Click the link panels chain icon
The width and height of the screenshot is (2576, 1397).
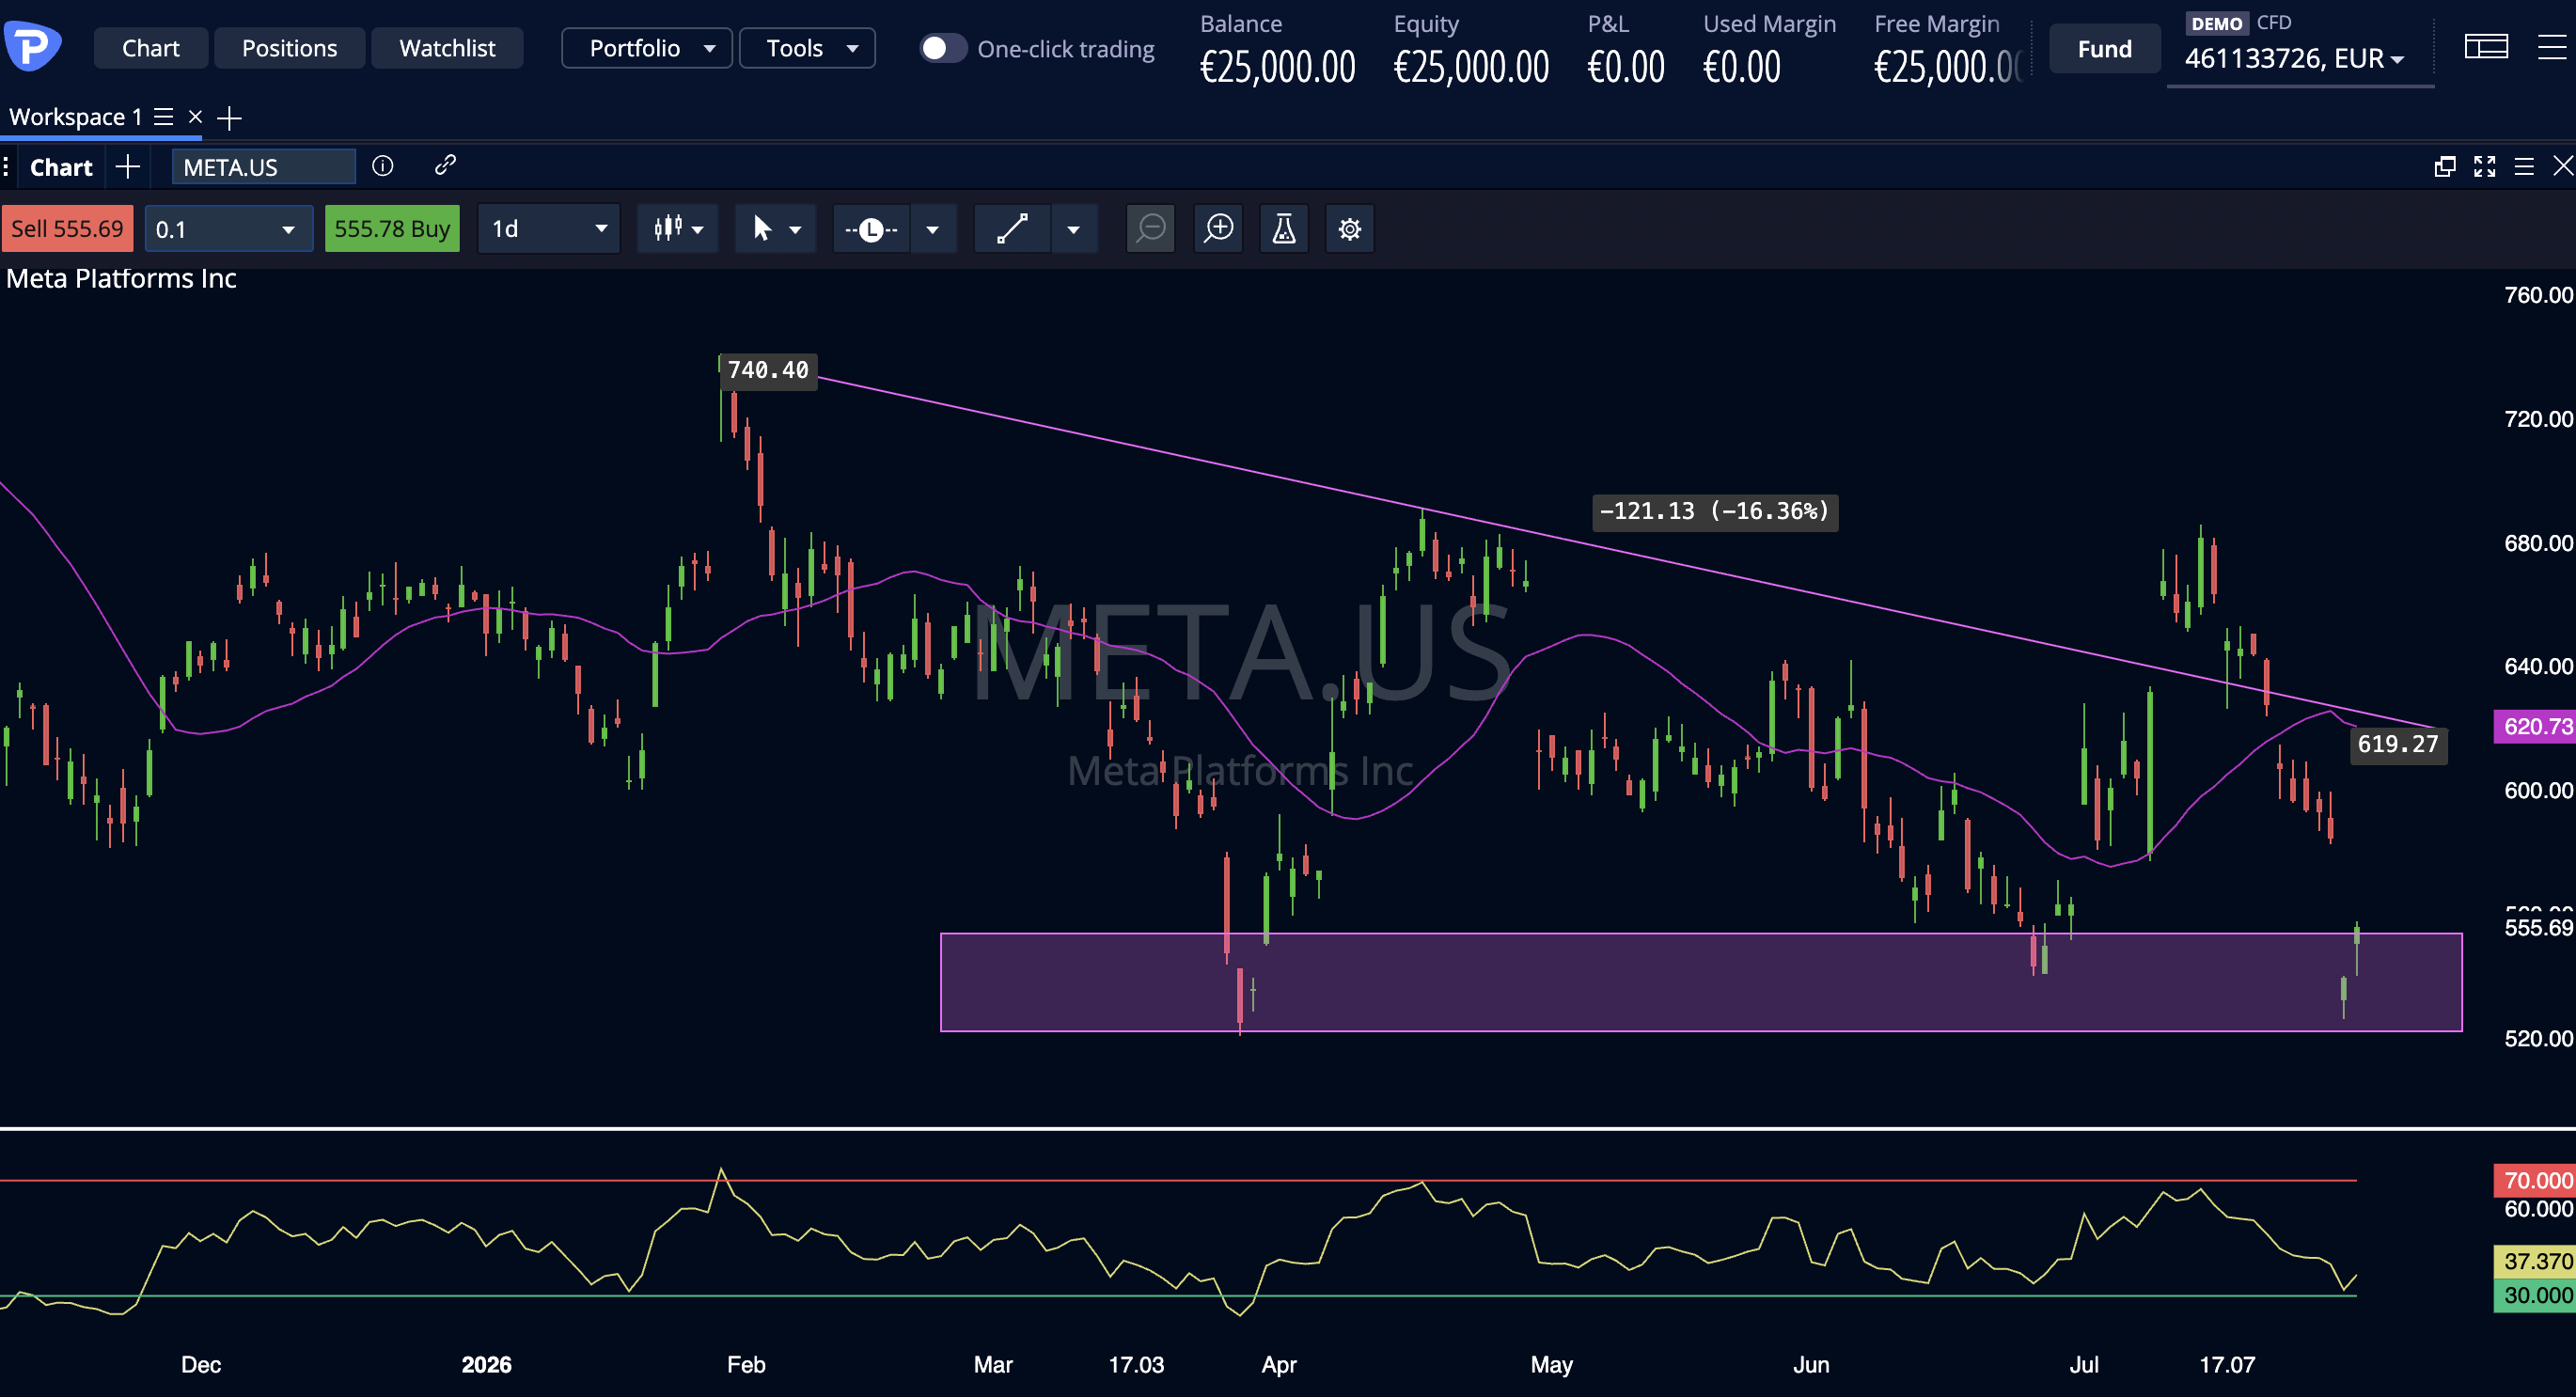pos(445,165)
